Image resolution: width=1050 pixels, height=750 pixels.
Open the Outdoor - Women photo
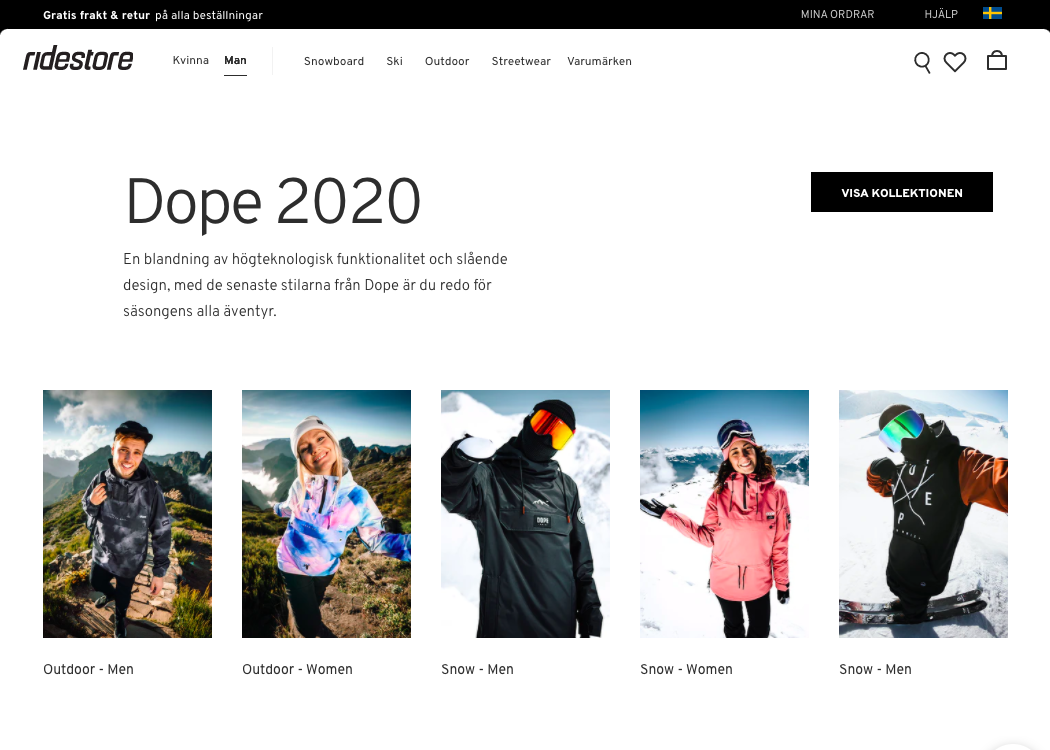coord(326,514)
